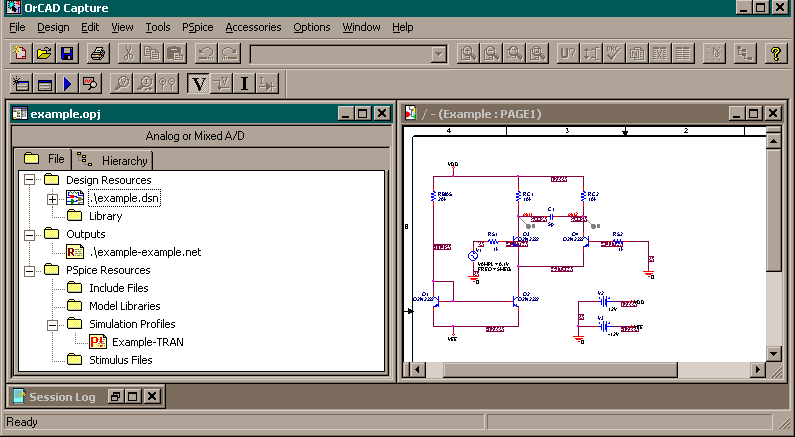Create netlist using the netlist icon
Viewport: 795px width, 437px height.
click(x=637, y=53)
